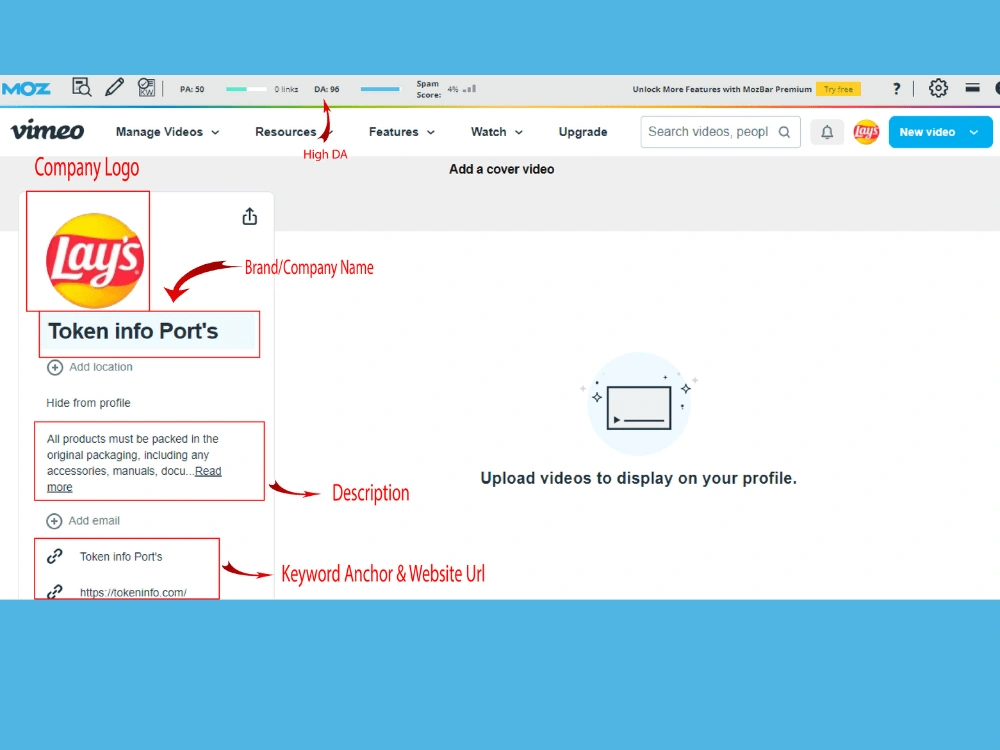
Task: Click the Upgrade menu item
Action: pyautogui.click(x=583, y=132)
